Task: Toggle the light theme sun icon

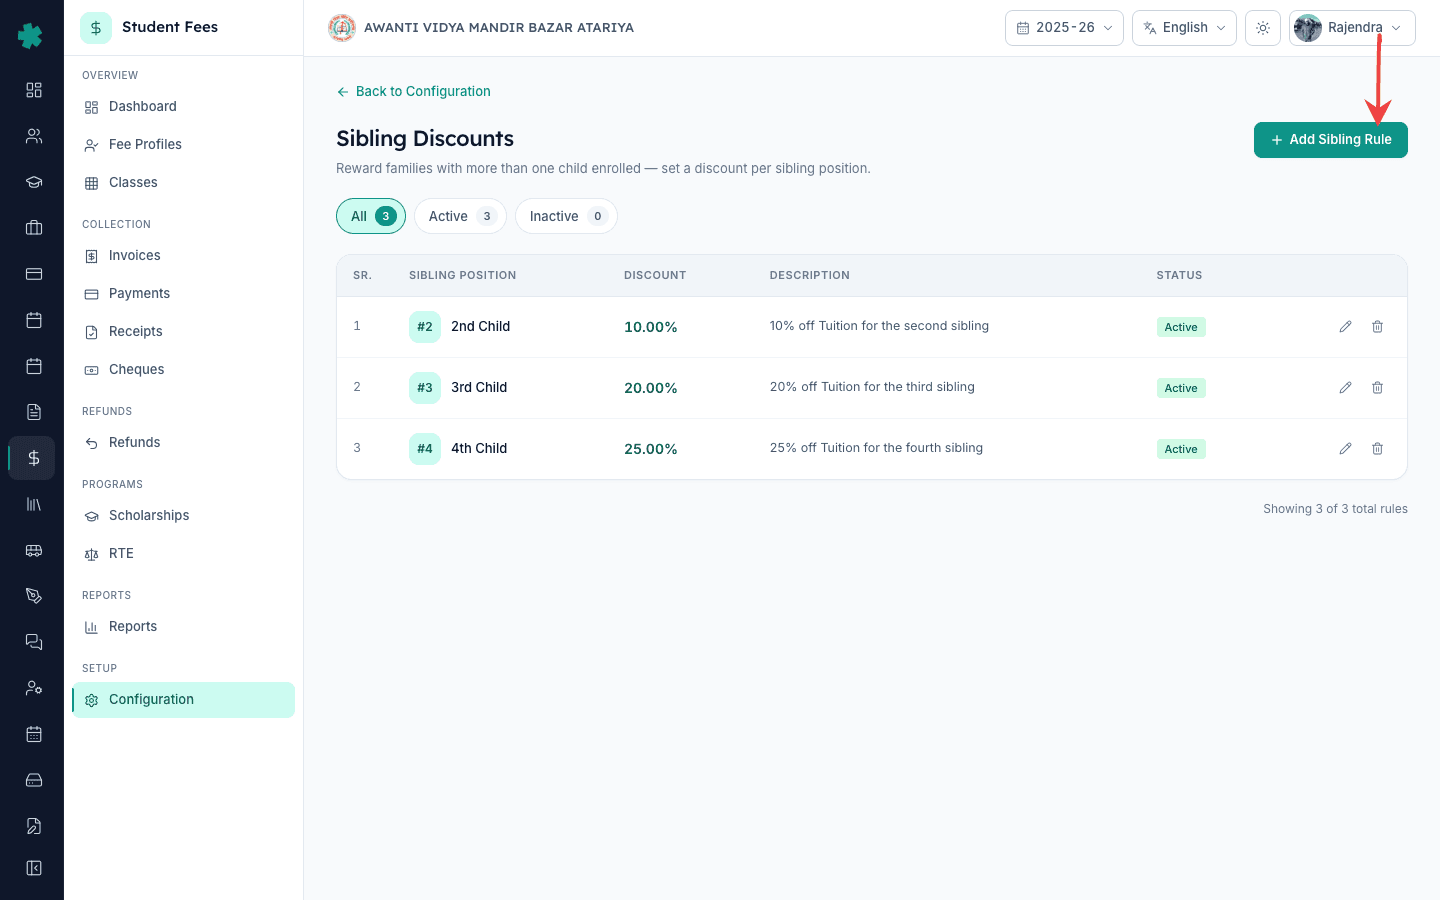Action: tap(1263, 28)
